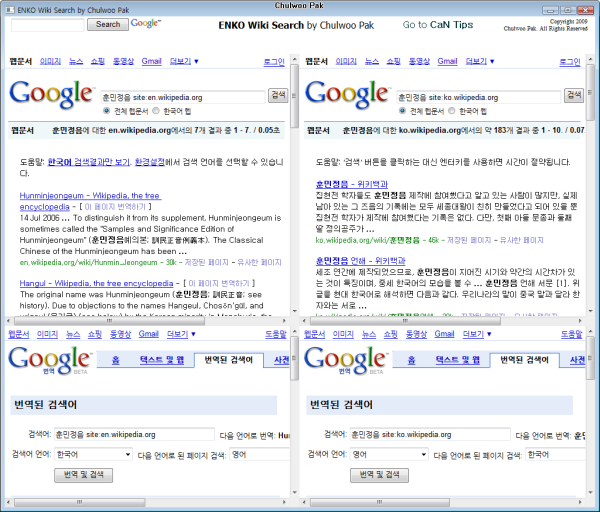This screenshot has width=600, height=512.
Task: Open Hunminjeongeum - Wikipedia result link
Action: 90,201
